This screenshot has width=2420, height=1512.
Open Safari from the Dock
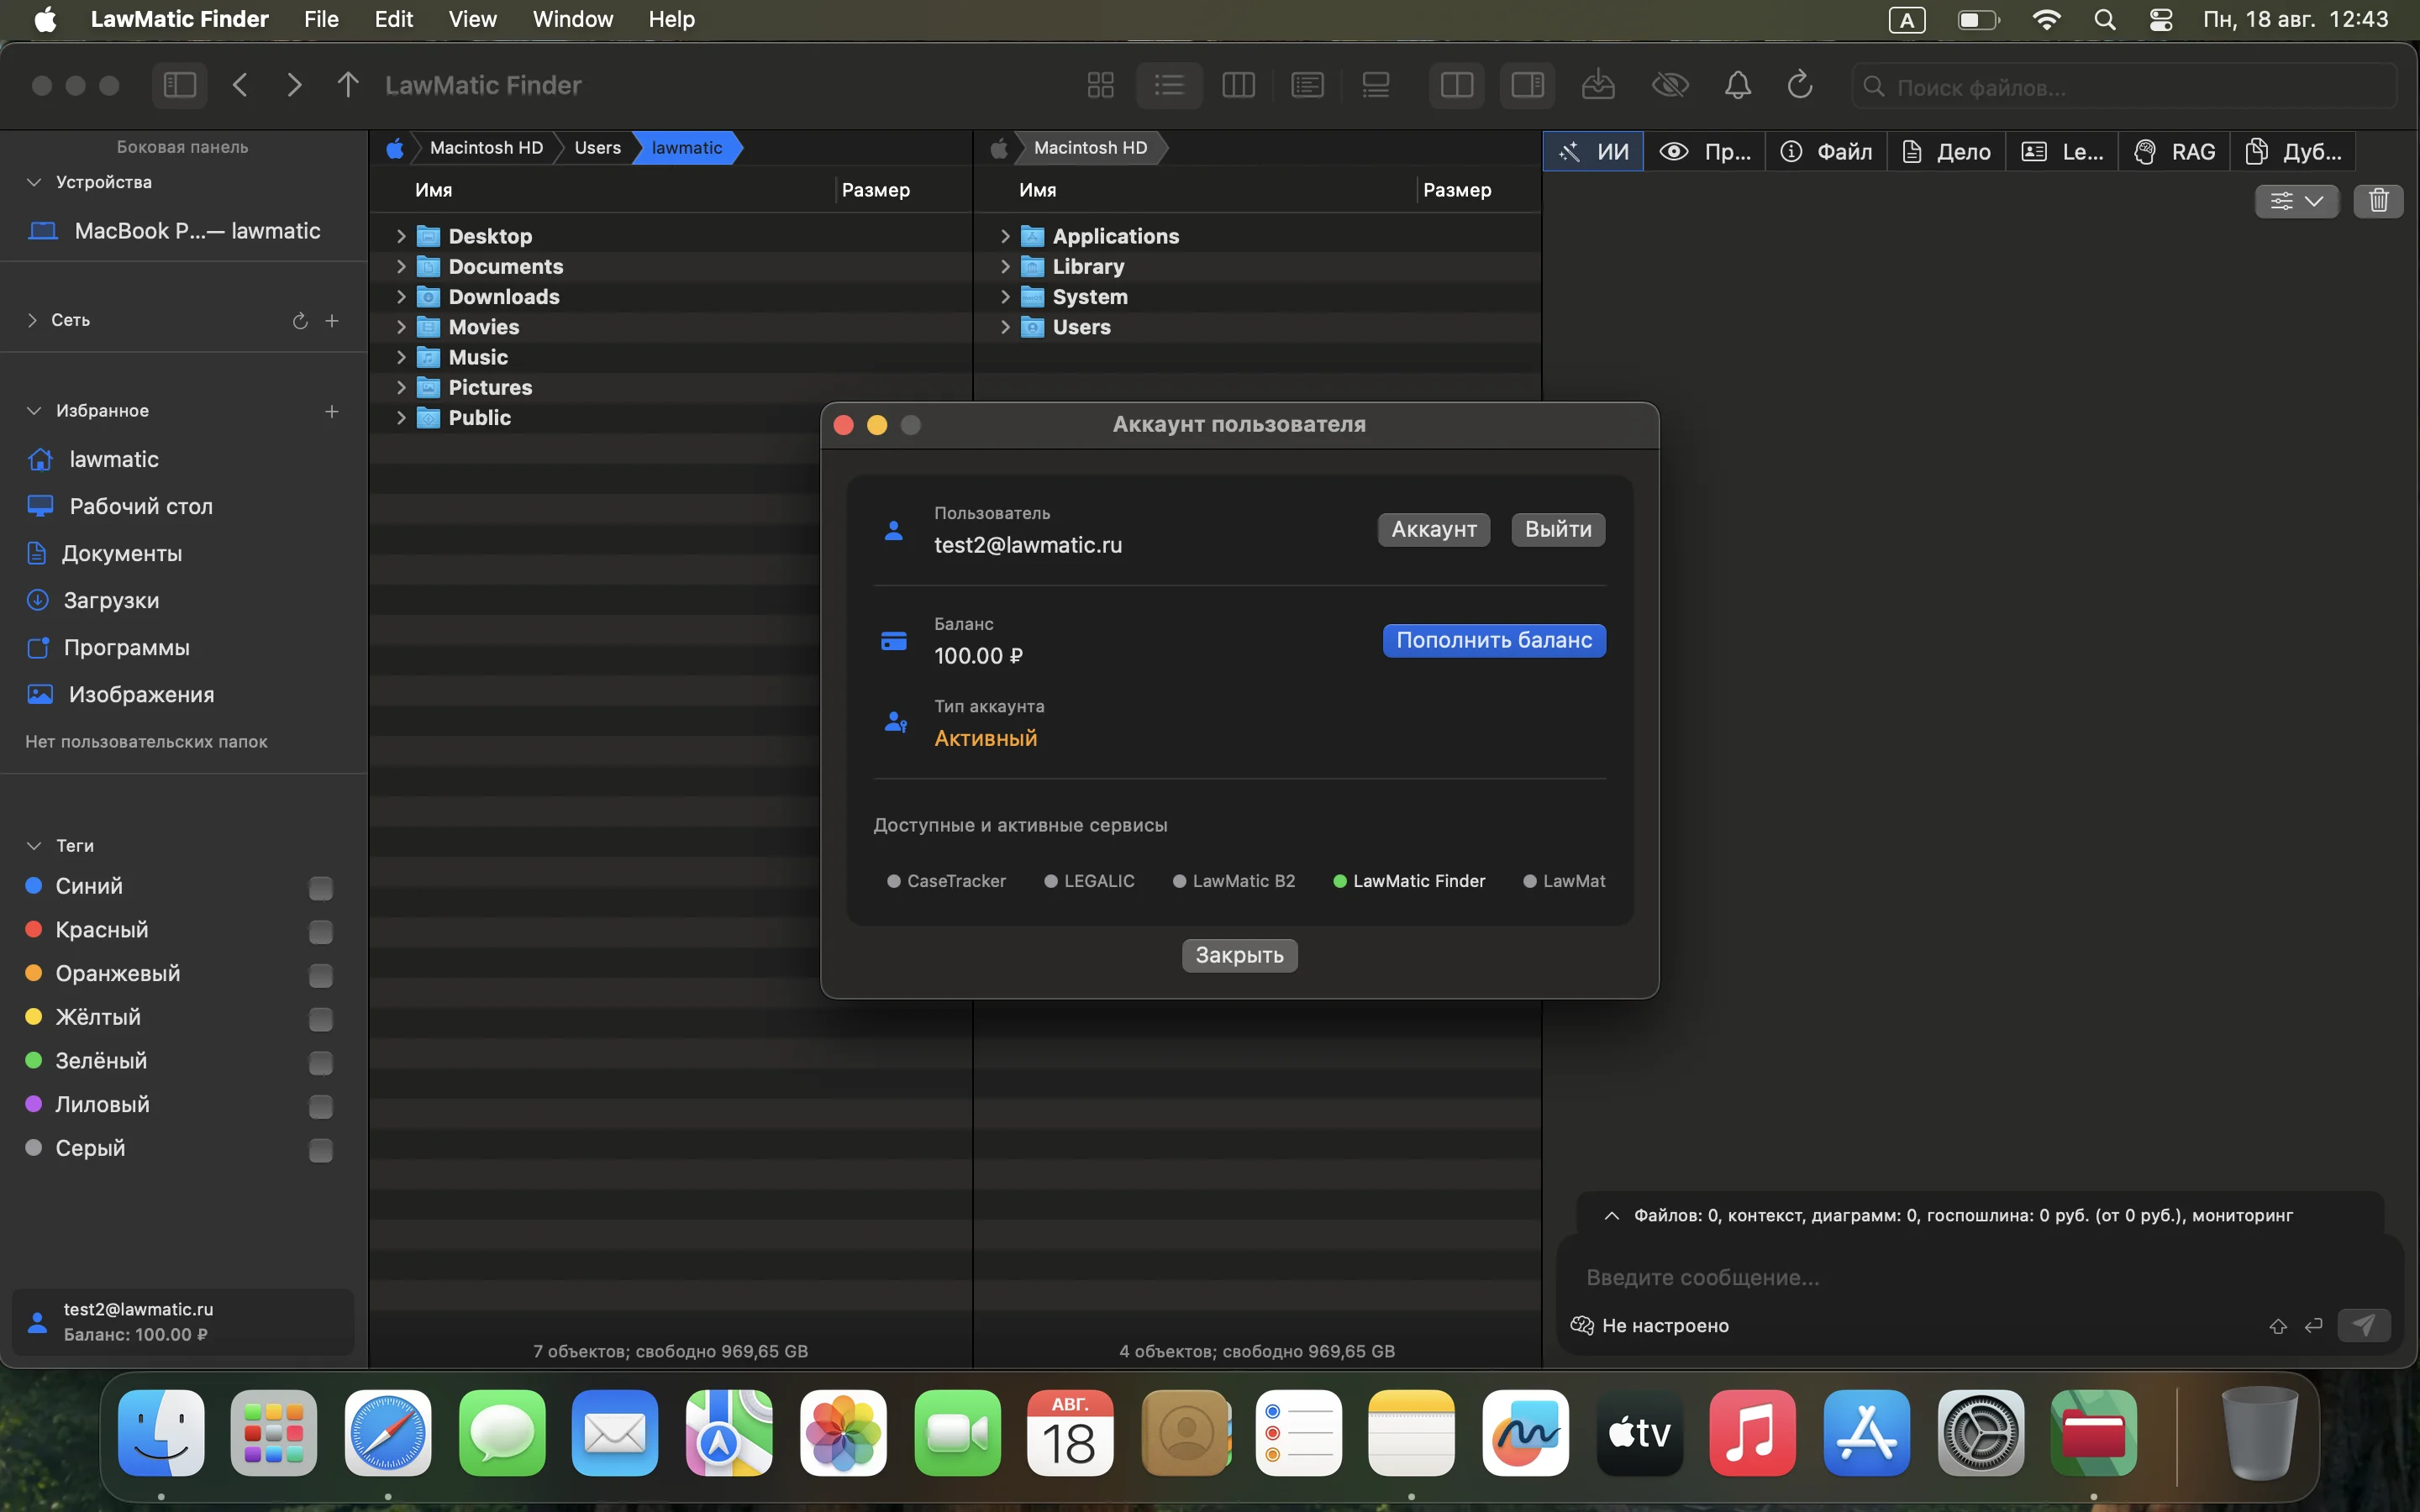(388, 1433)
